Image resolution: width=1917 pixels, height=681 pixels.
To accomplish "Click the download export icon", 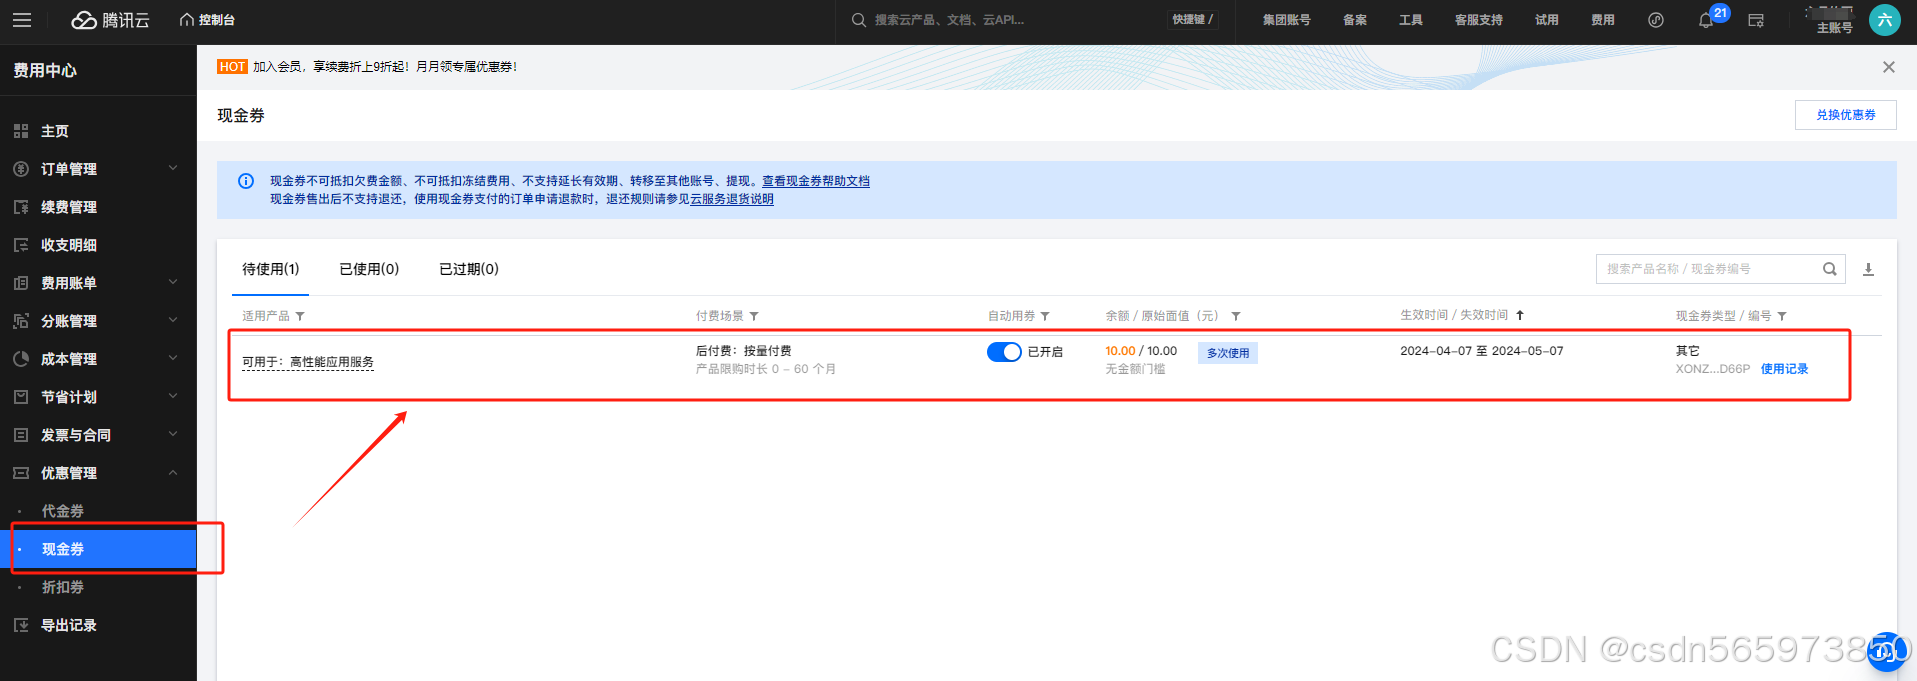I will [1868, 269].
